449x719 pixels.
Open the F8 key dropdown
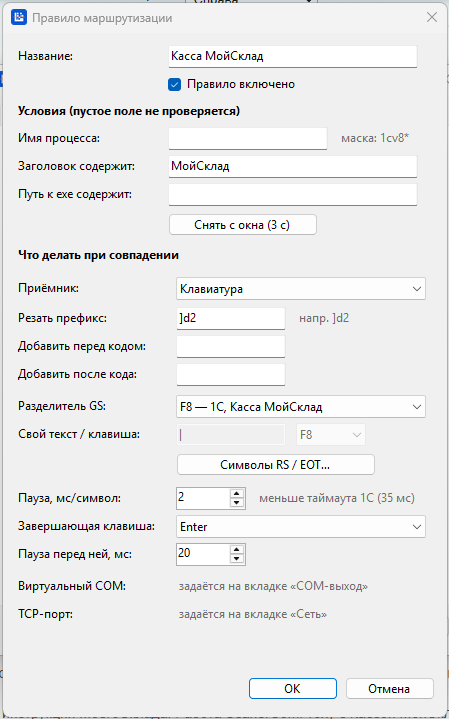331,434
